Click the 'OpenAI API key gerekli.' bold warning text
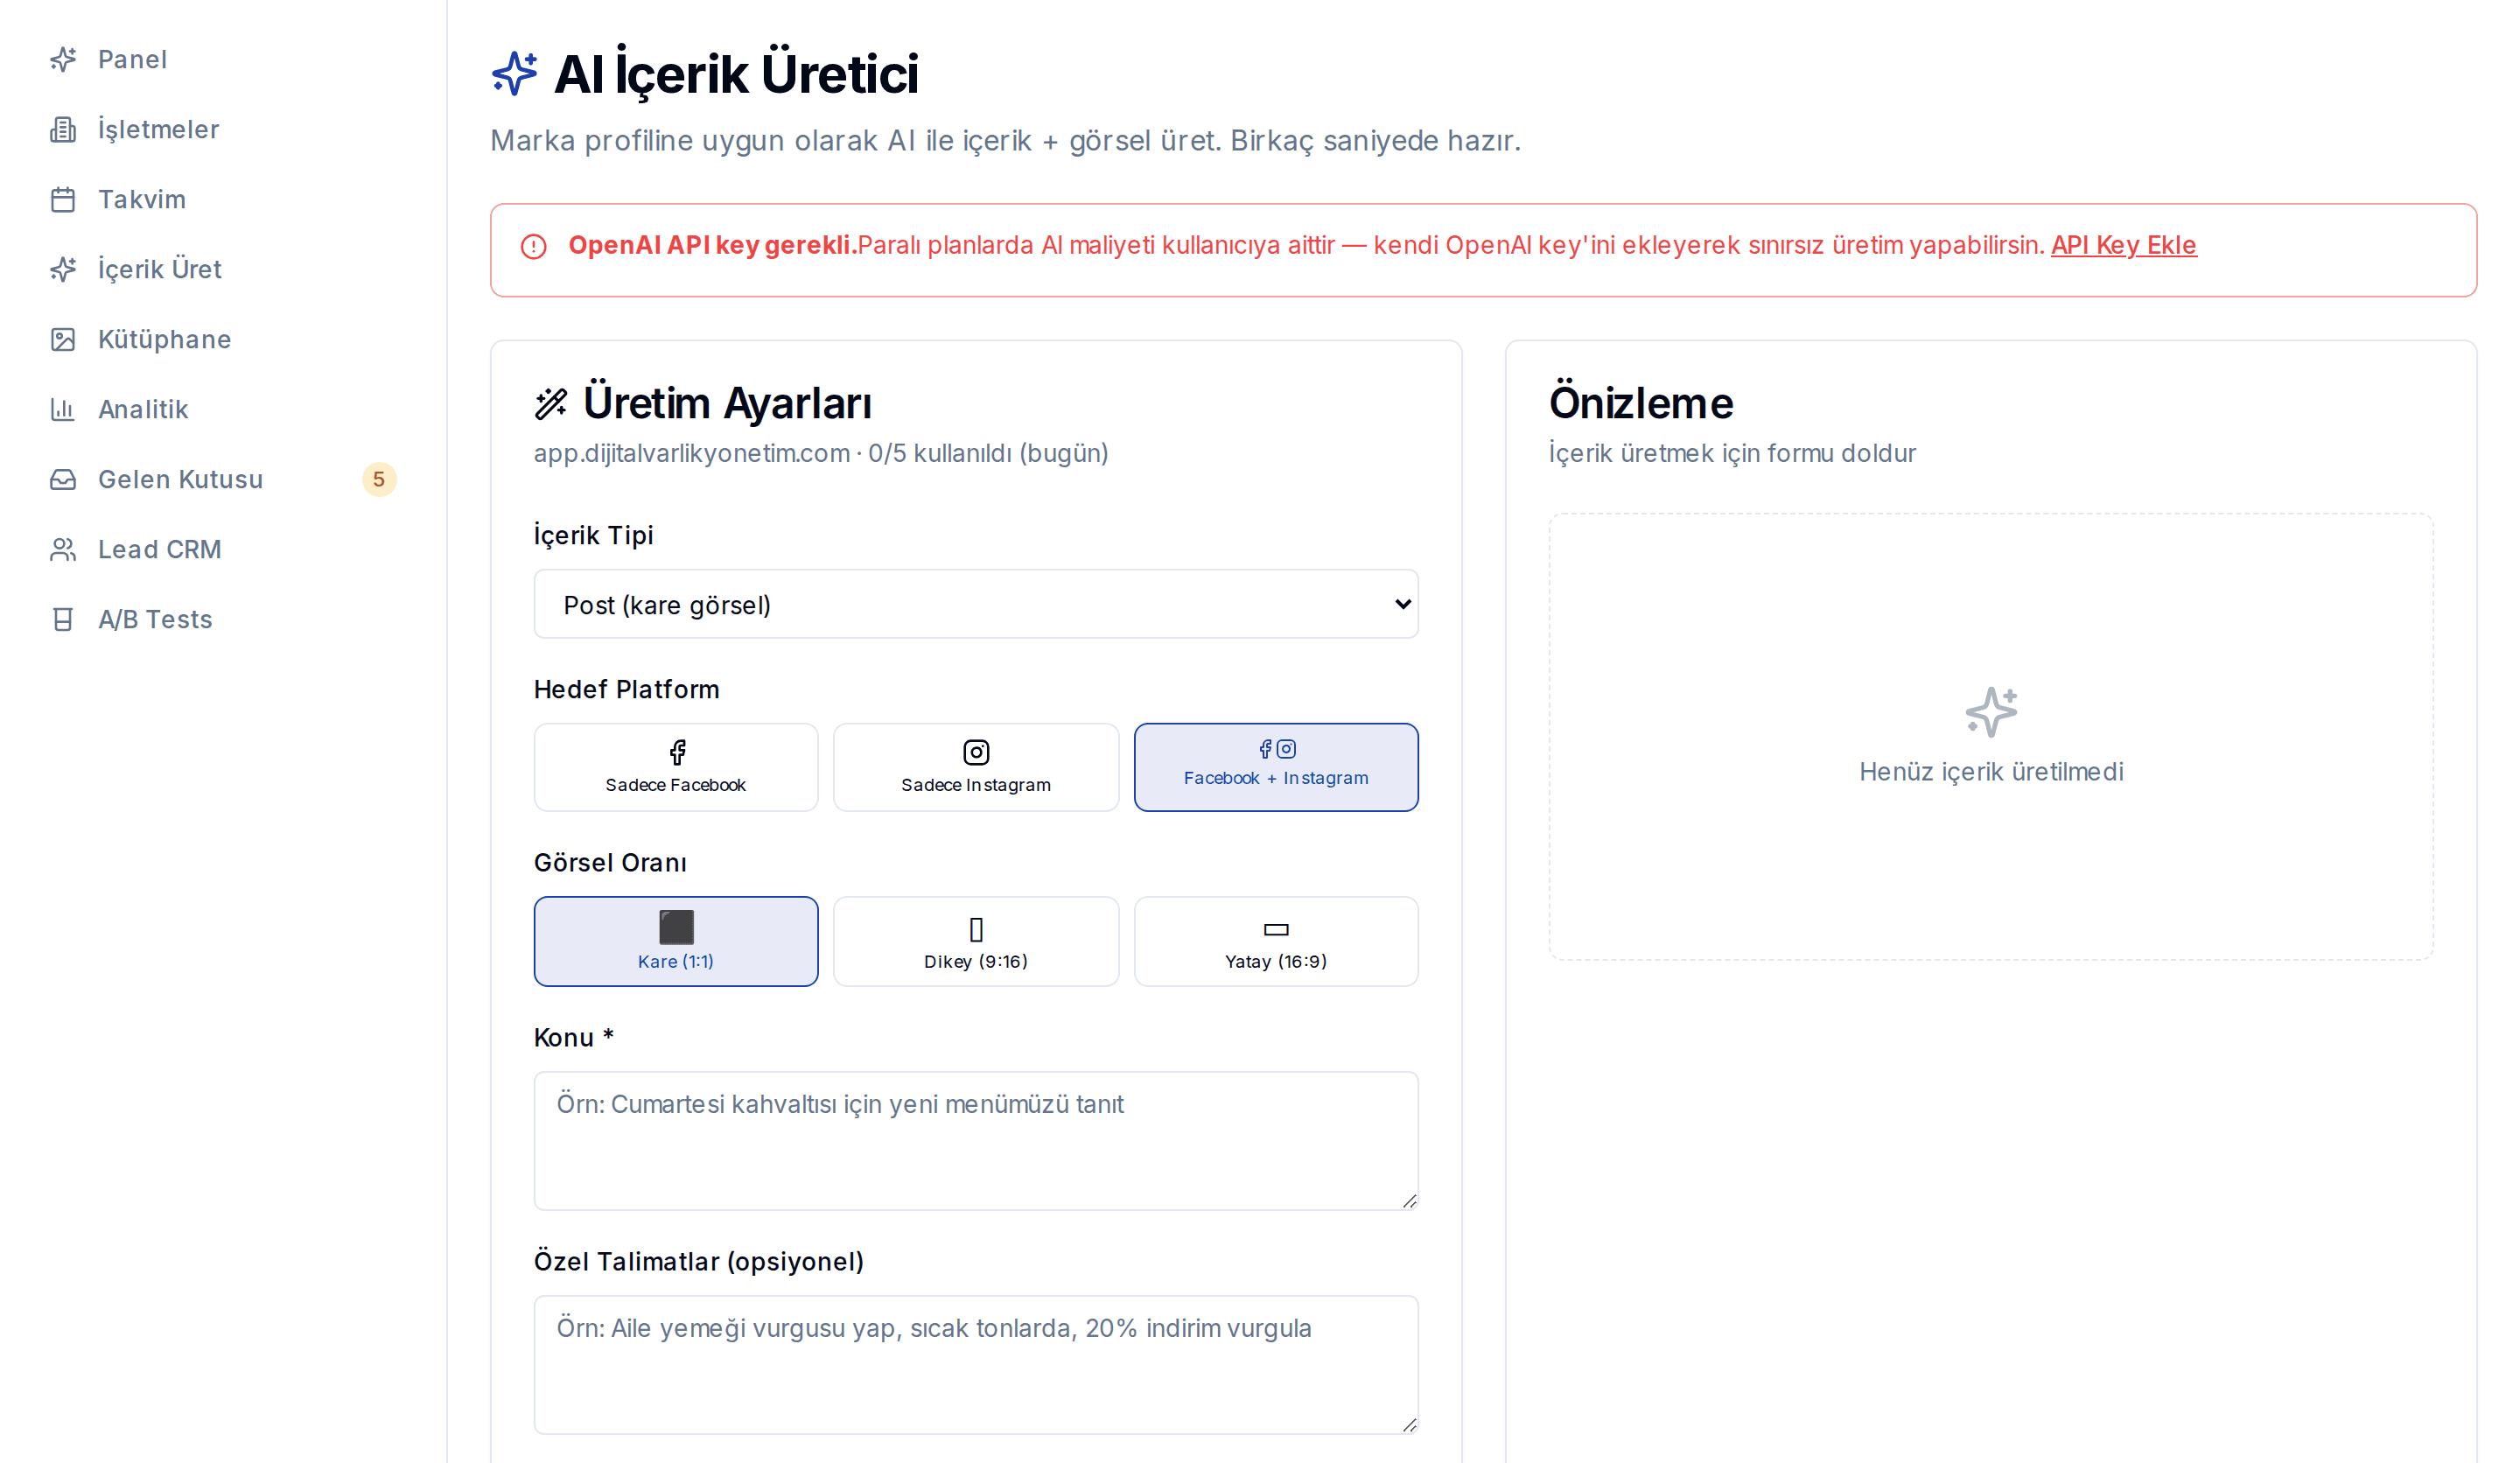This screenshot has width=2520, height=1463. [x=713, y=245]
